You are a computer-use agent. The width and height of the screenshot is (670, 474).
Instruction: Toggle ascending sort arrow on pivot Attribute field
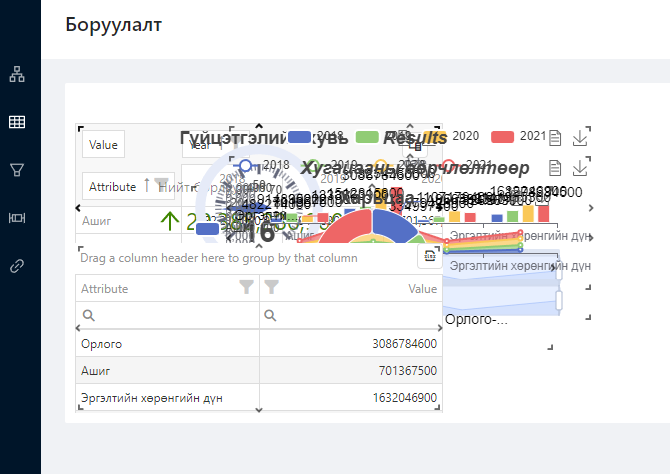pyautogui.click(x=147, y=185)
